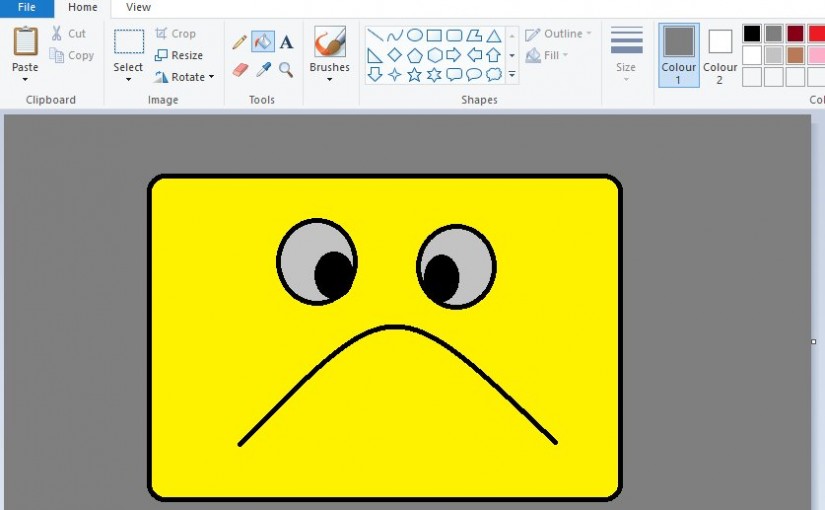Switch to the Colour 2 background box
This screenshot has width=825, height=510.
coord(720,55)
